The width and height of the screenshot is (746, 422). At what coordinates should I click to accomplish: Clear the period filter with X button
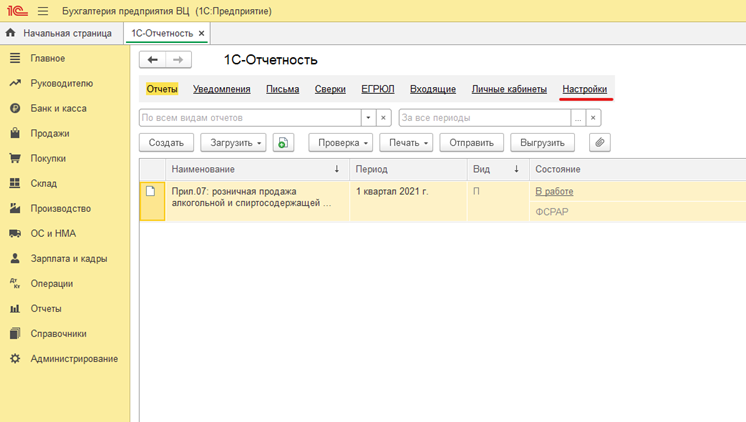[593, 118]
